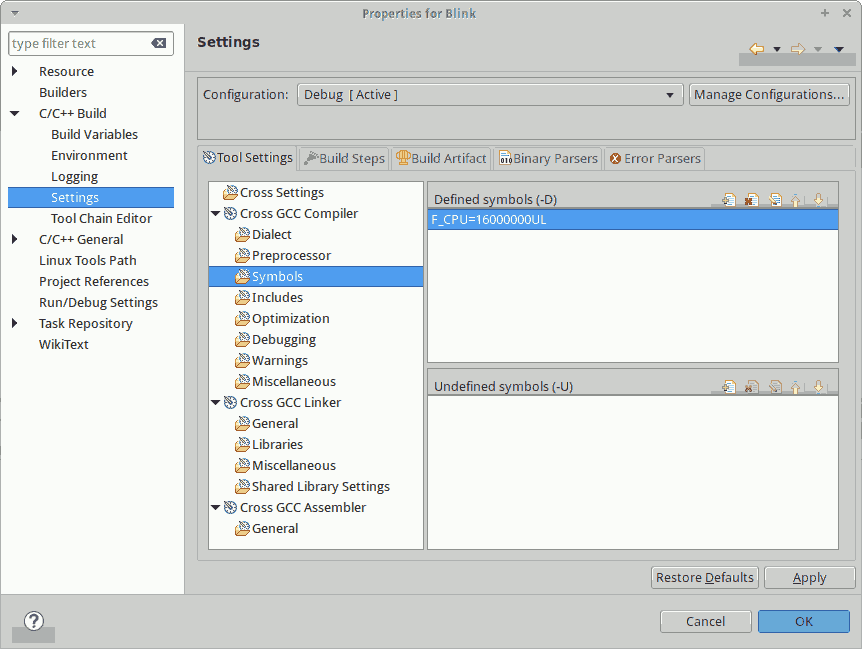Delete the selected defined symbol
This screenshot has height=649, width=862.
[751, 200]
